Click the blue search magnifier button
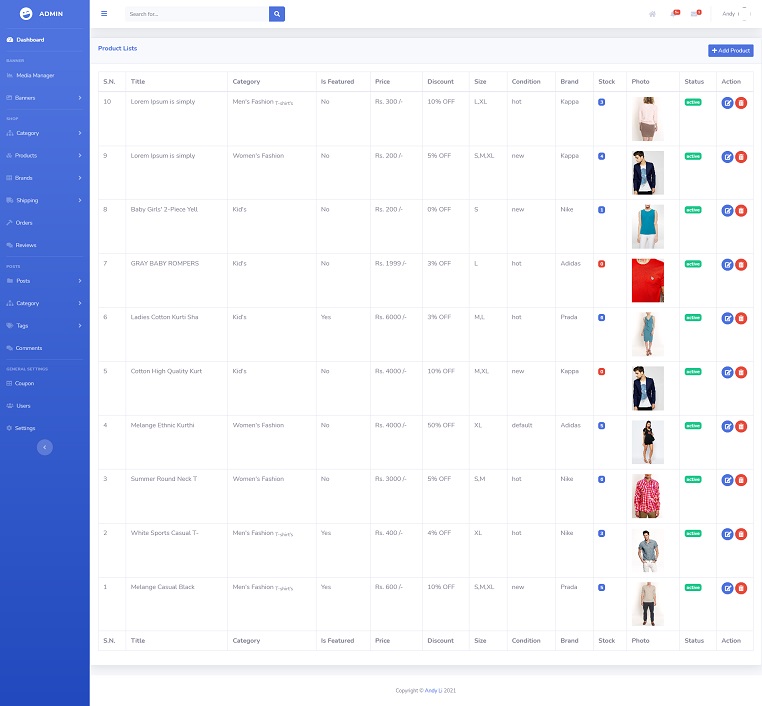 (x=277, y=14)
